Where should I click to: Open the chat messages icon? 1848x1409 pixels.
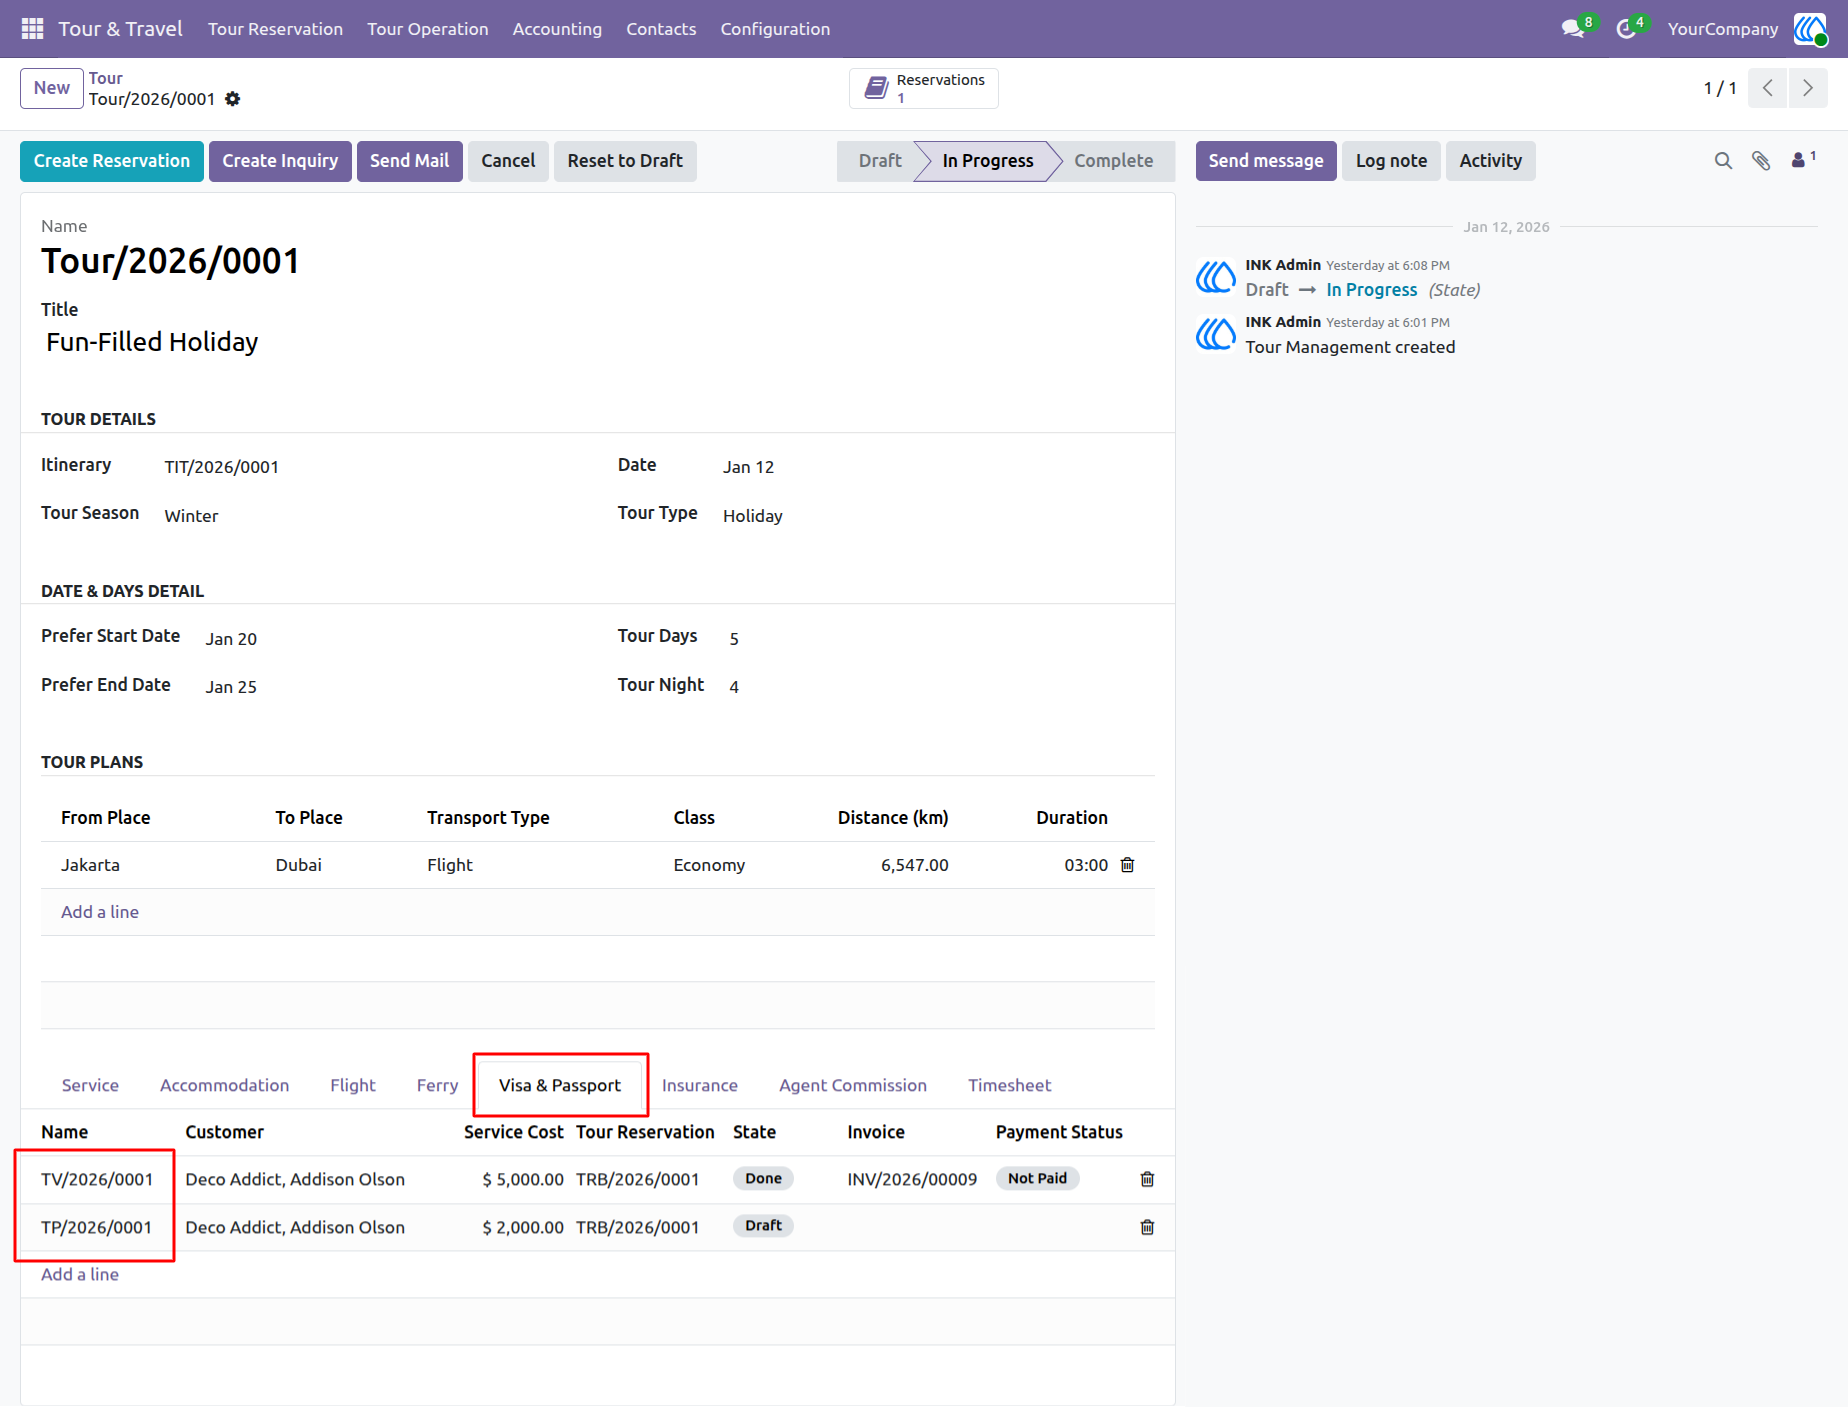tap(1574, 29)
